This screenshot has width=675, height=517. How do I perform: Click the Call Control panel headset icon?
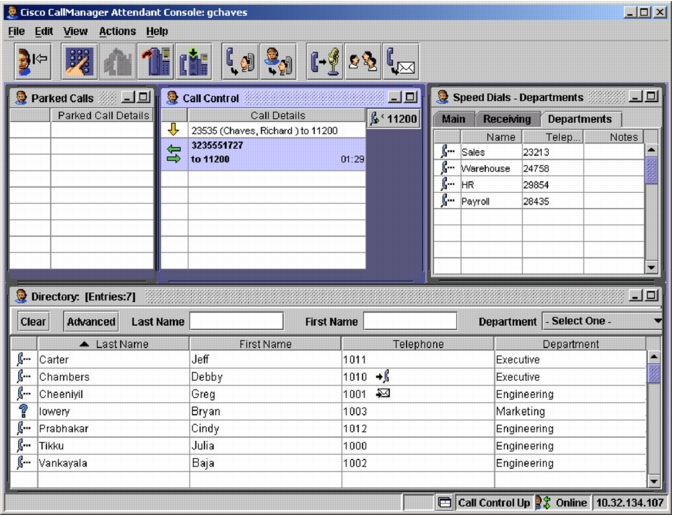[x=172, y=98]
